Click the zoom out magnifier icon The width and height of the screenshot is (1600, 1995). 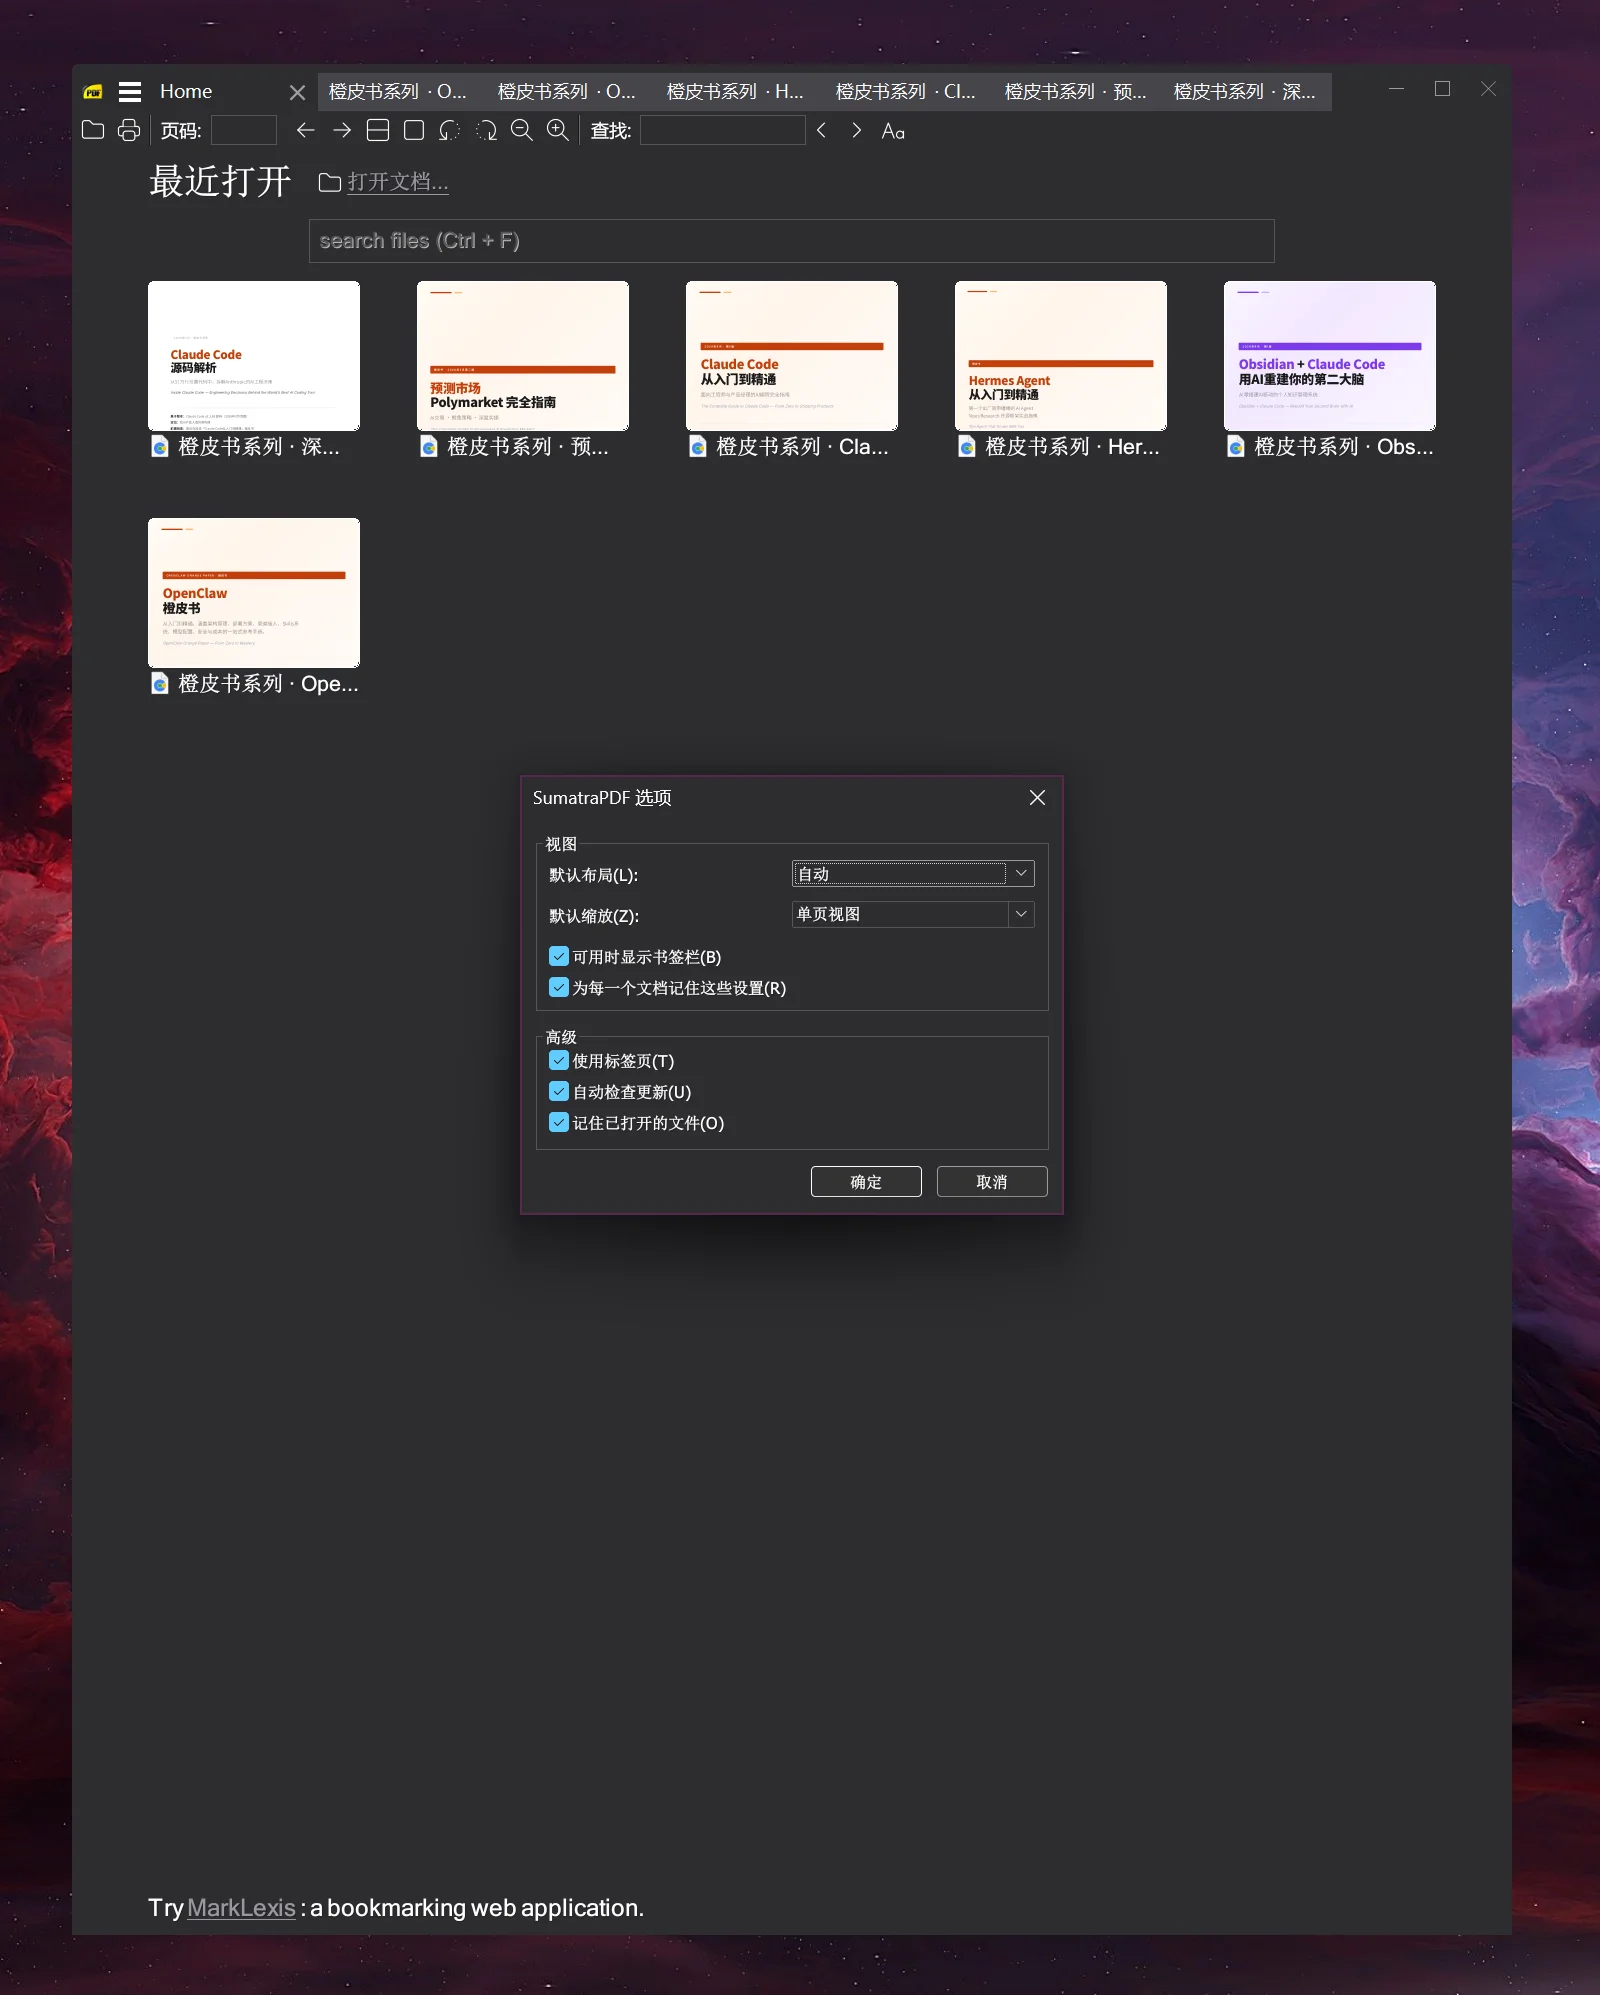(521, 130)
